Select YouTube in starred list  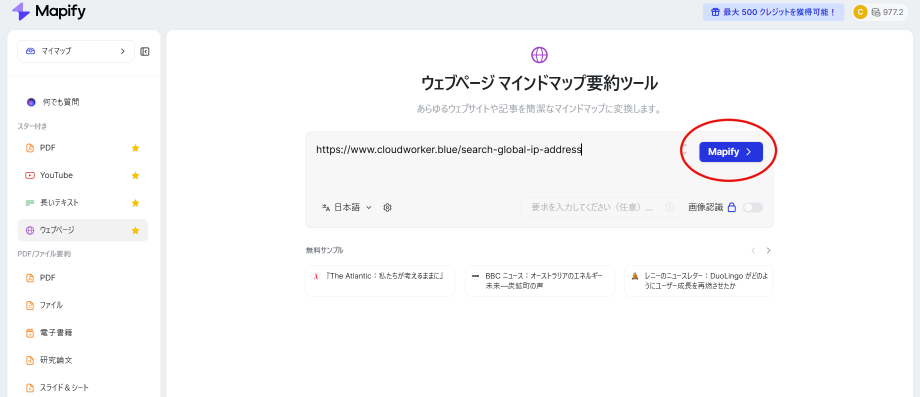pos(83,175)
